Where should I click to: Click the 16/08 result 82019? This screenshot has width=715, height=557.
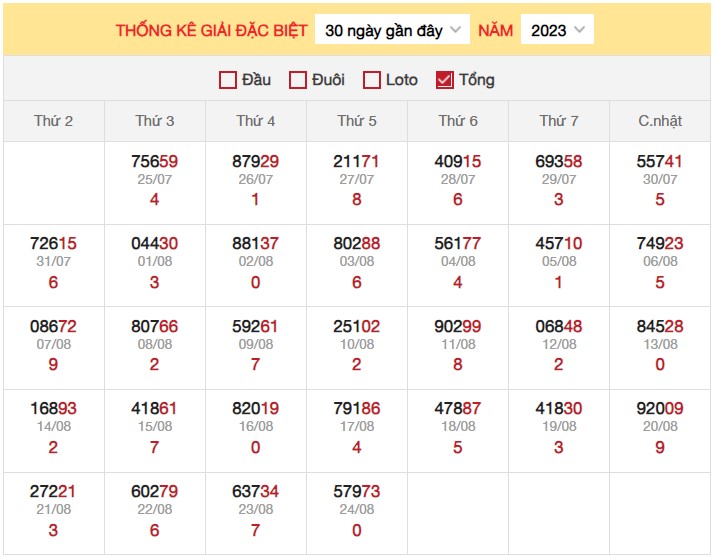pos(256,408)
